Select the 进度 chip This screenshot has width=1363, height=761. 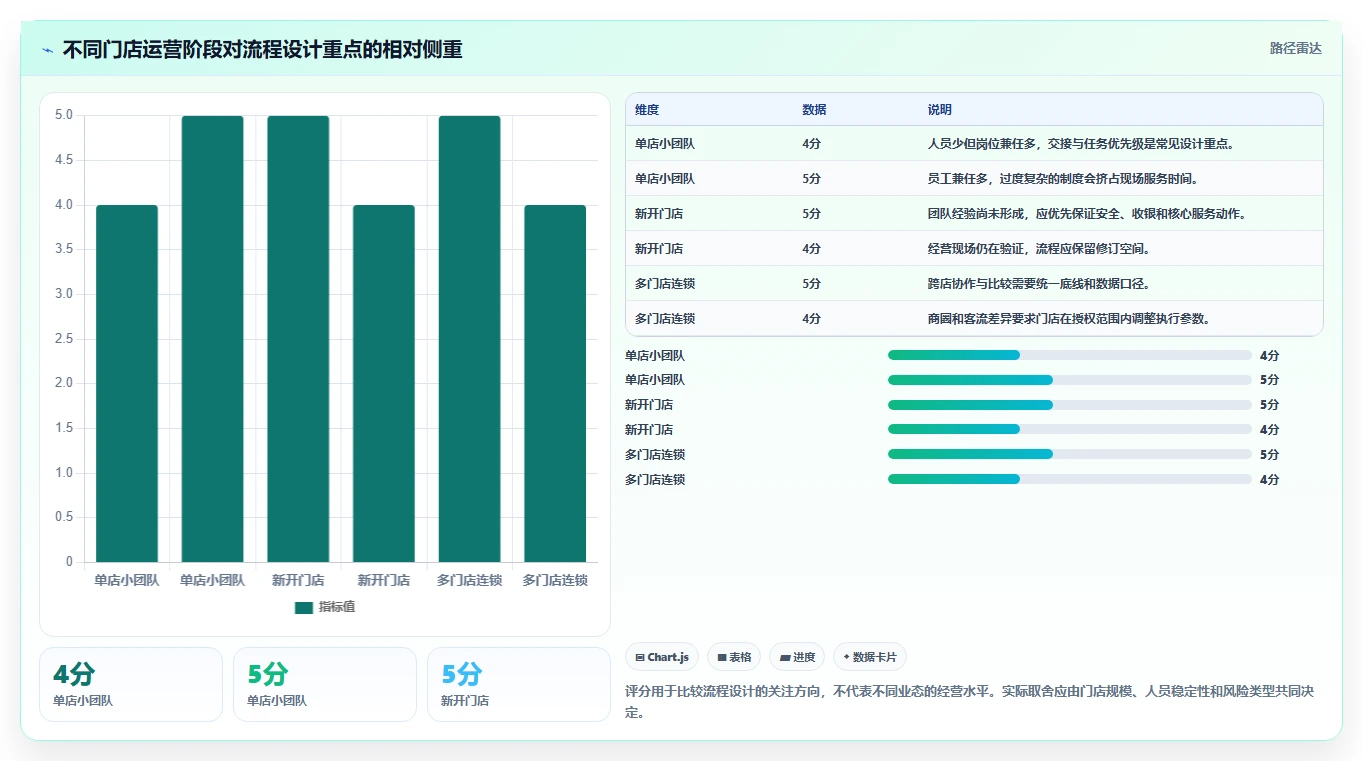tap(797, 657)
